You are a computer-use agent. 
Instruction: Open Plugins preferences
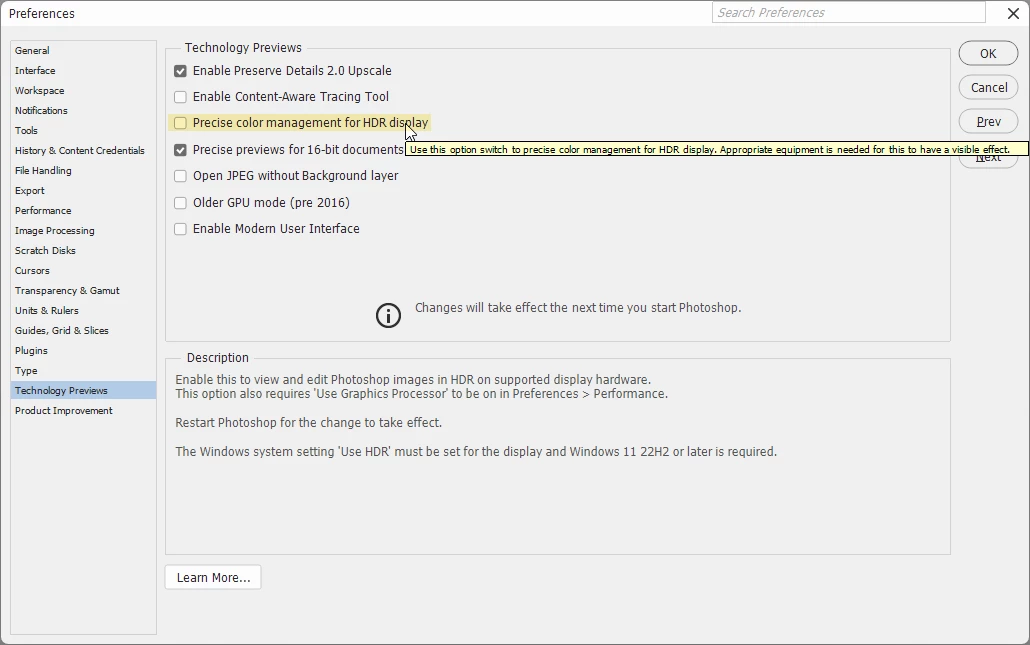pyautogui.click(x=83, y=351)
